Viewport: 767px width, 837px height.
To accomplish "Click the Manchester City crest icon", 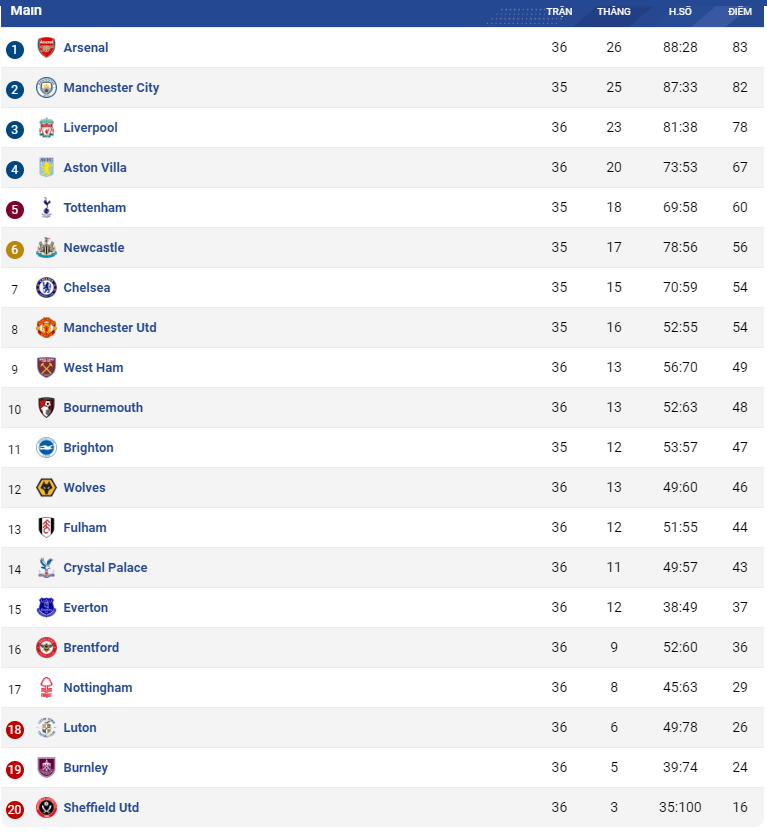I will 46,88.
